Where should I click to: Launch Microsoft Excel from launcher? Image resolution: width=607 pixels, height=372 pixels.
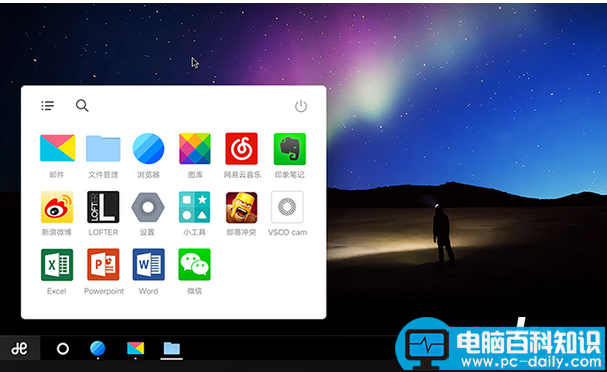point(57,265)
